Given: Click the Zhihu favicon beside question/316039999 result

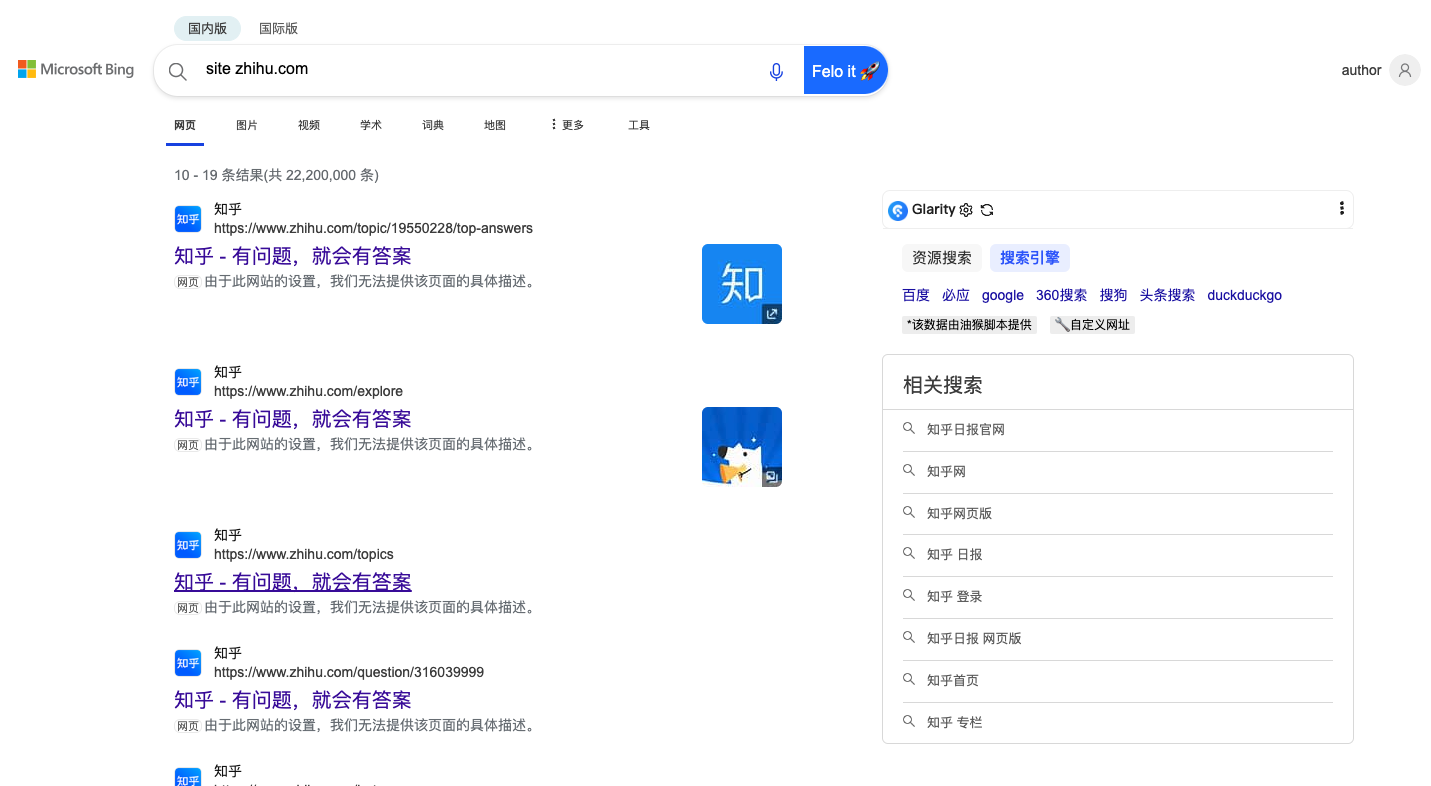Looking at the screenshot, I should coord(188,663).
